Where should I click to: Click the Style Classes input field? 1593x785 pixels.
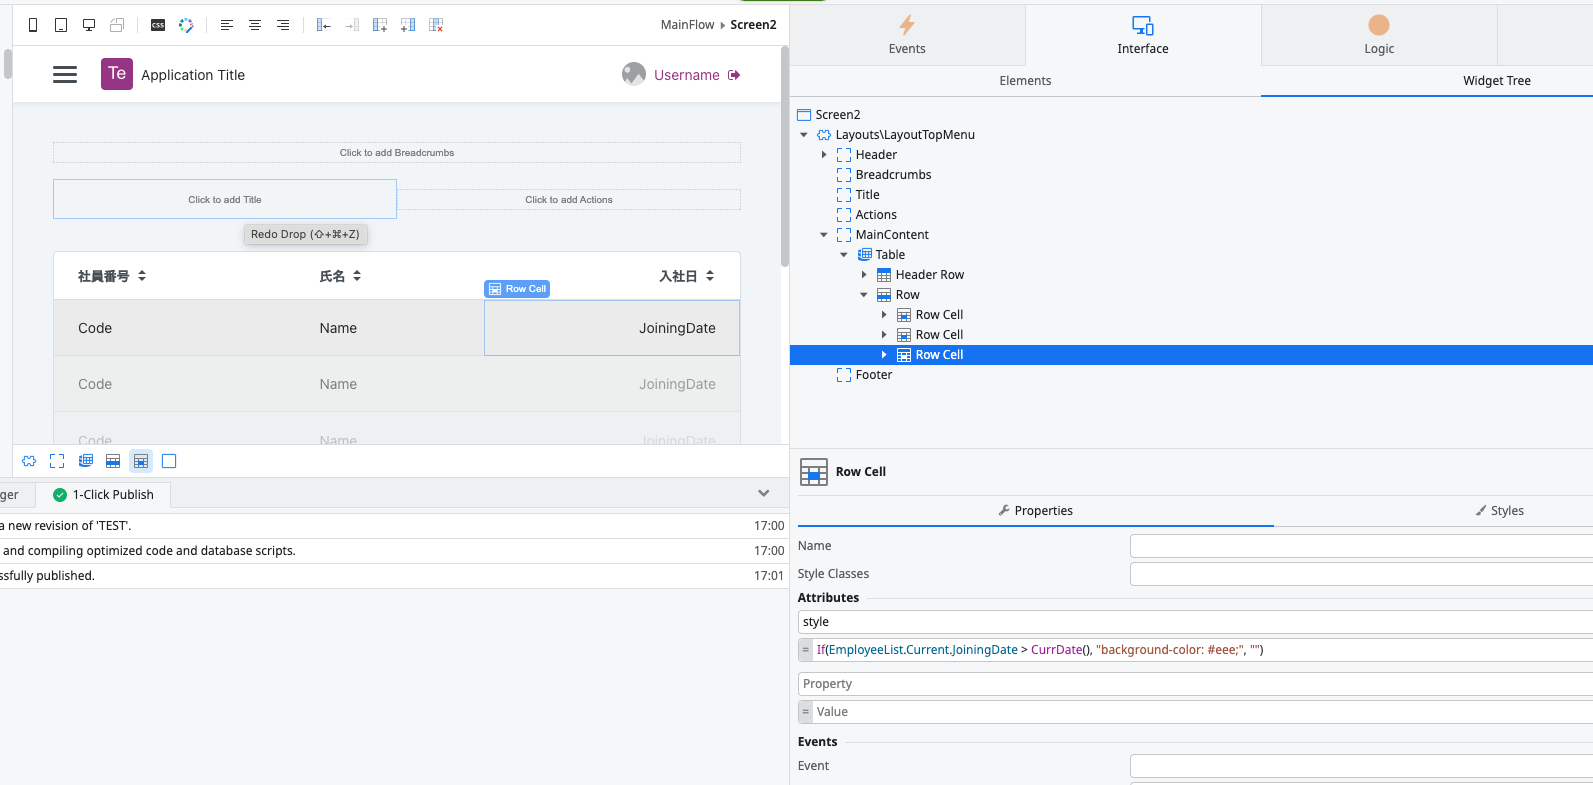[1361, 574]
